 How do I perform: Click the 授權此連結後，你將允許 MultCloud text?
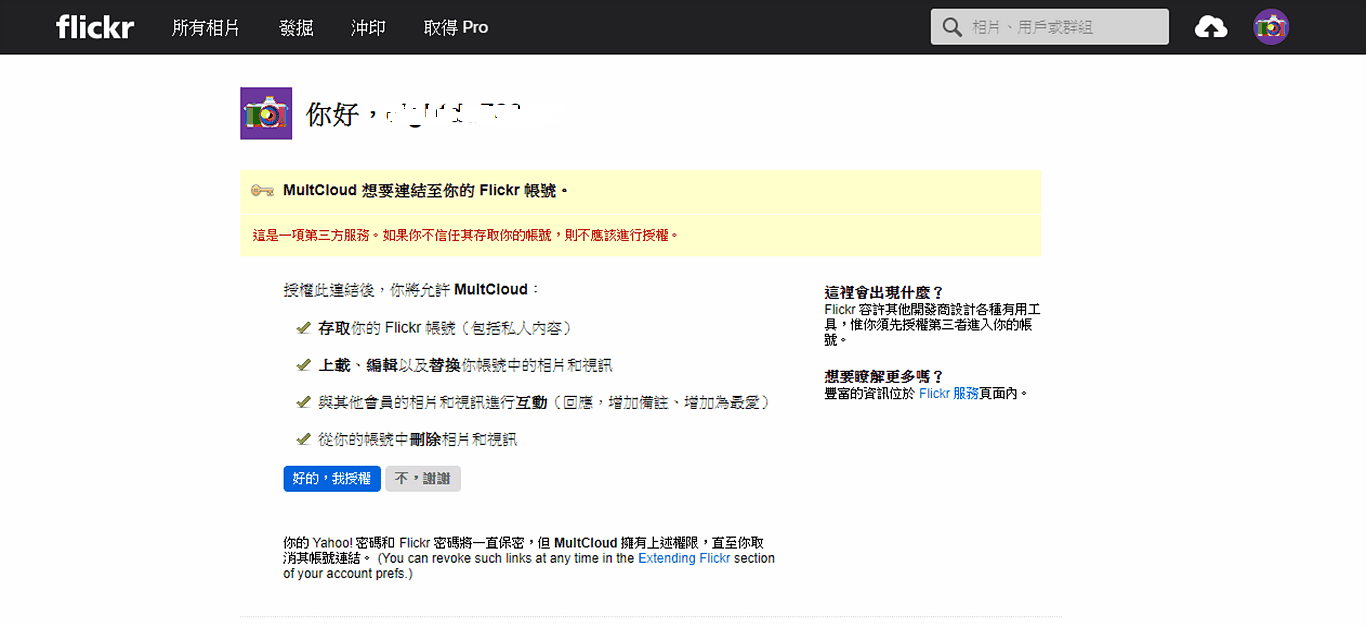tap(411, 290)
